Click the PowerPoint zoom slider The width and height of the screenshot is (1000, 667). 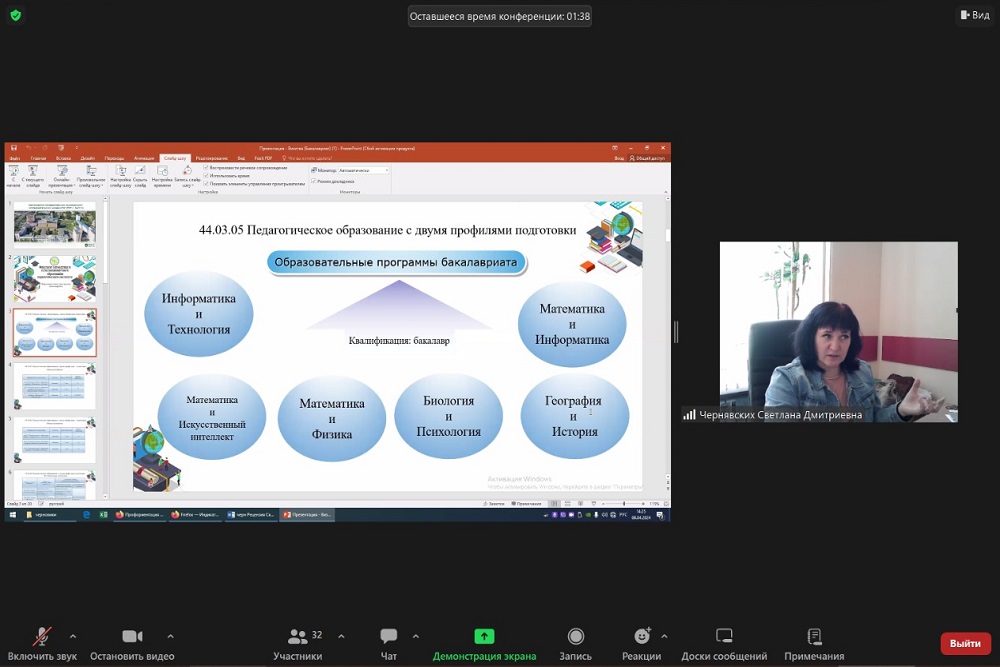click(623, 503)
